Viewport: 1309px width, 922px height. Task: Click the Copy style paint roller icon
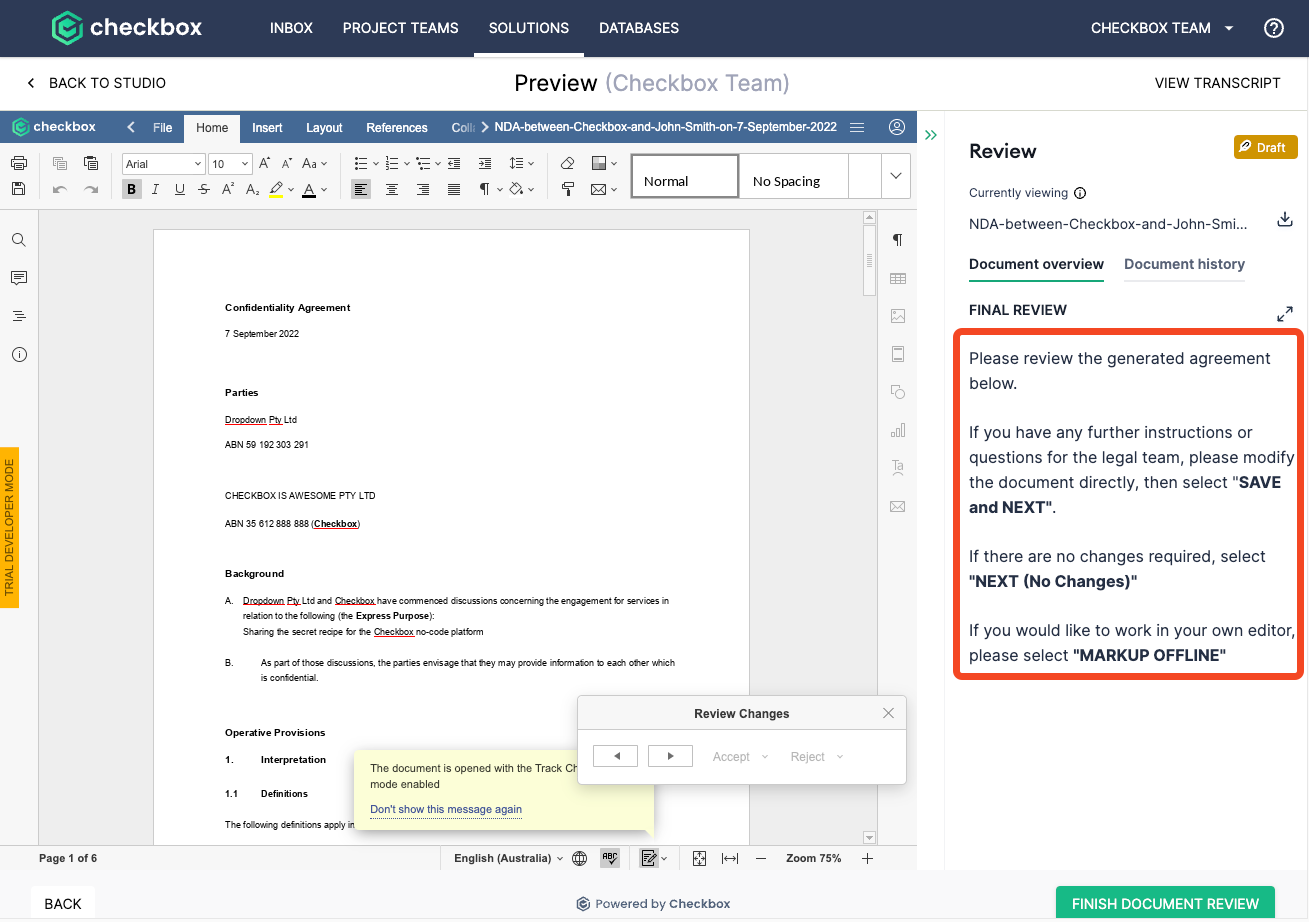coord(567,189)
